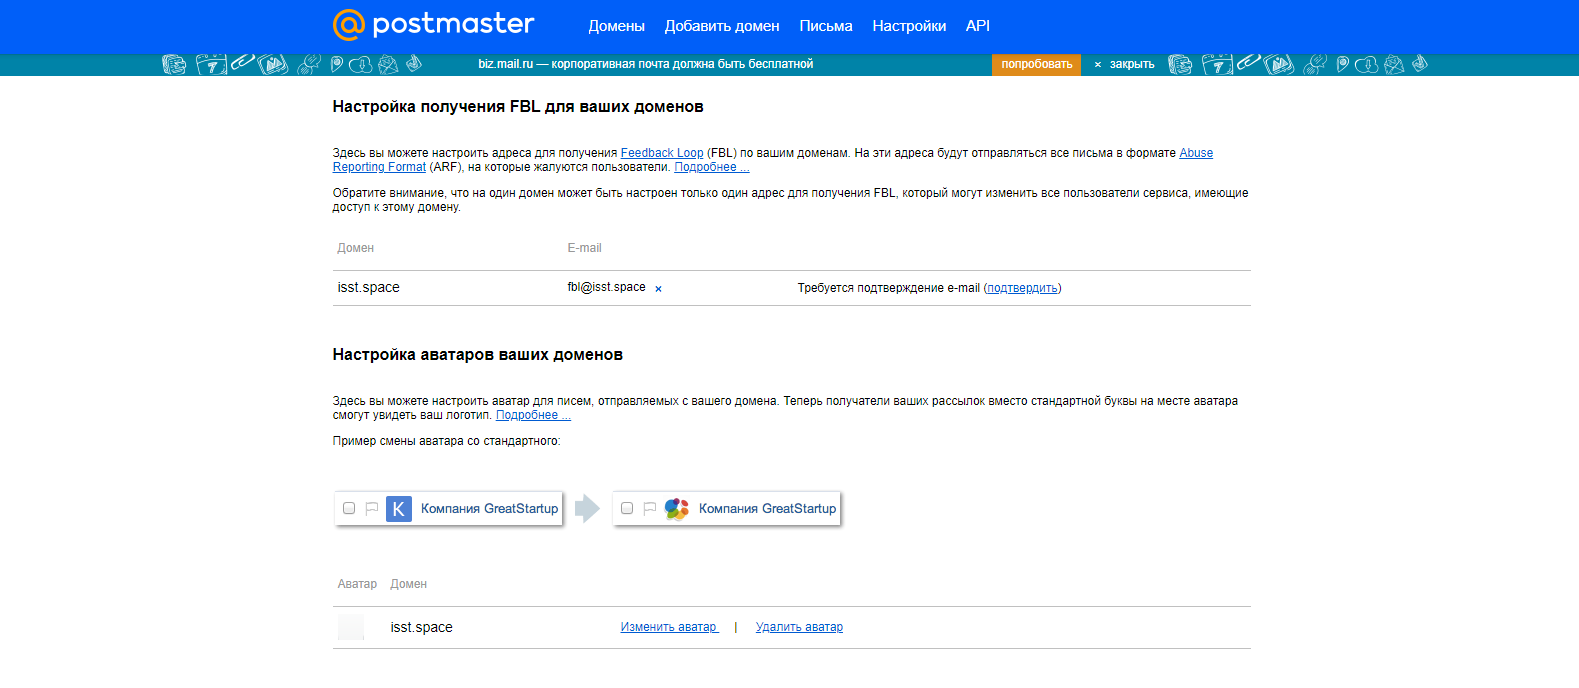Click the postmaster @ logo icon
The width and height of the screenshot is (1579, 688).
(348, 25)
